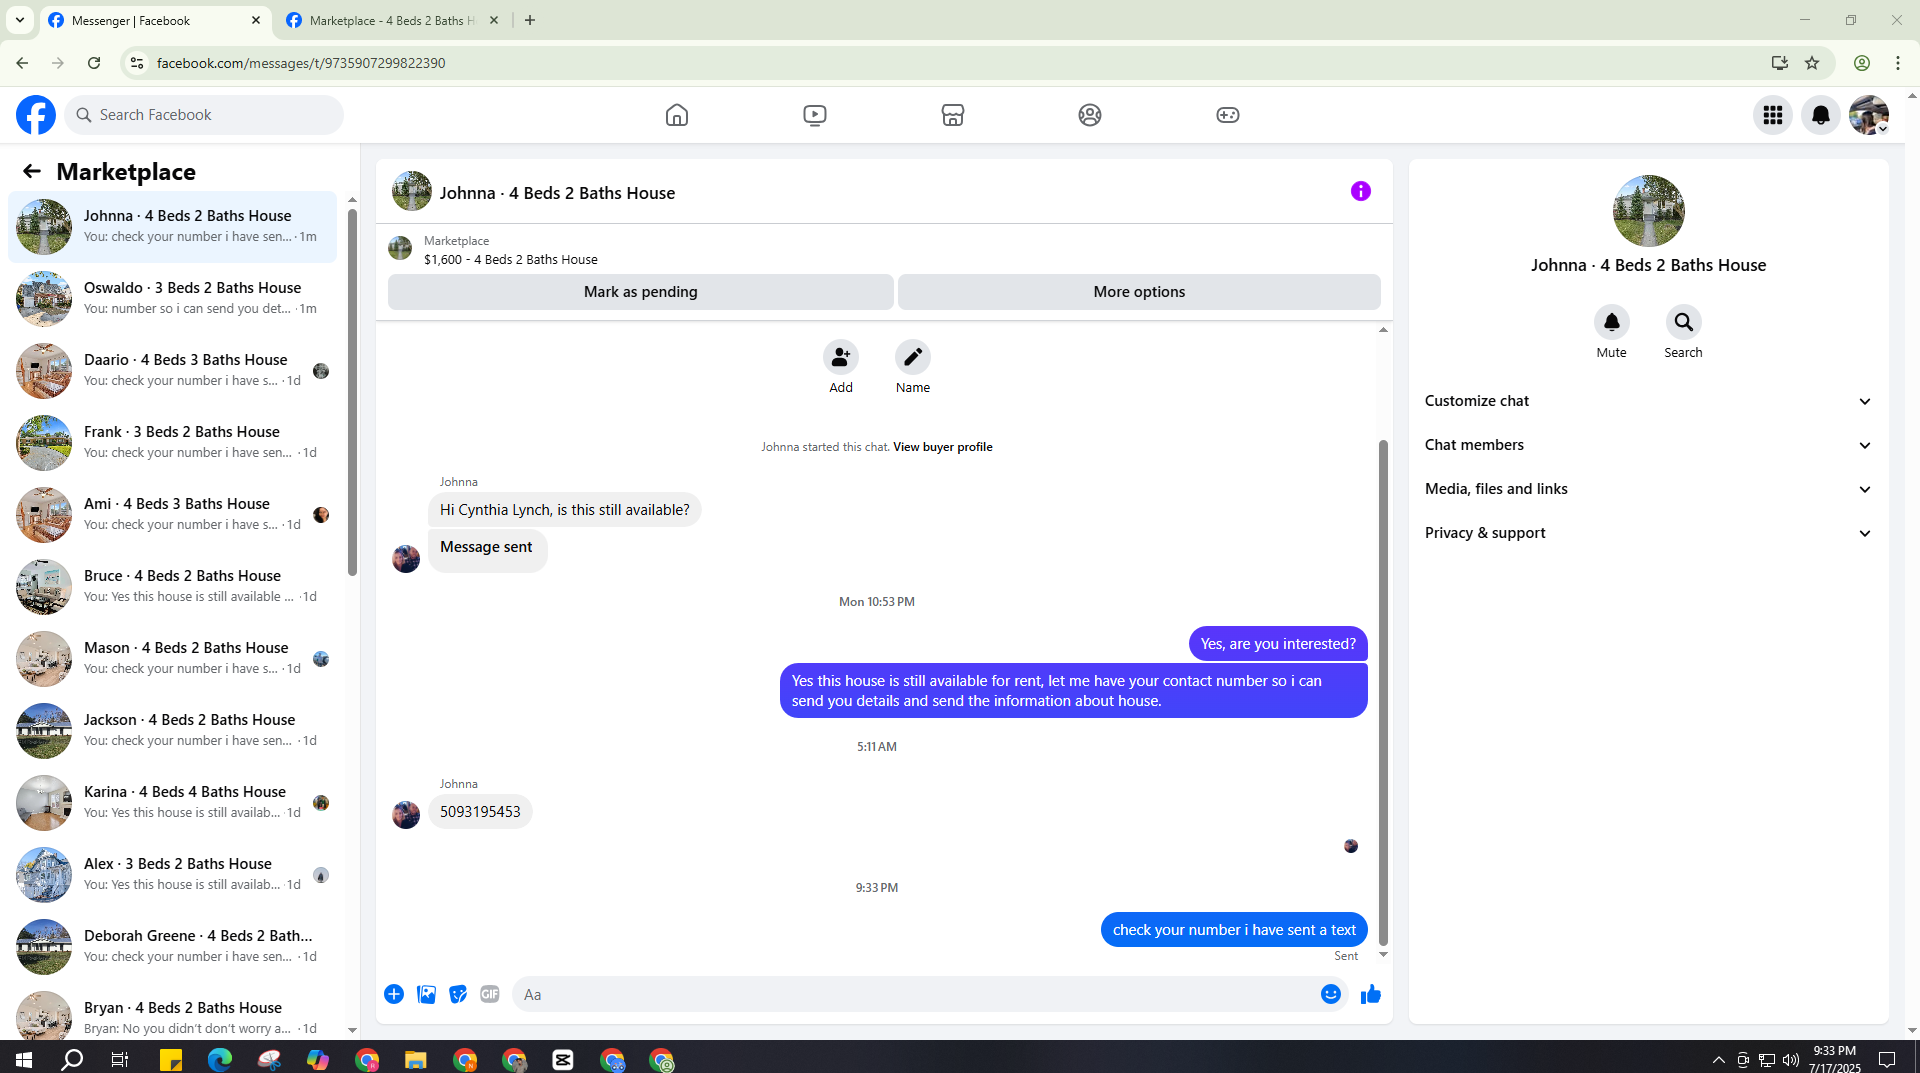Open the emoji picker

pyautogui.click(x=1331, y=994)
